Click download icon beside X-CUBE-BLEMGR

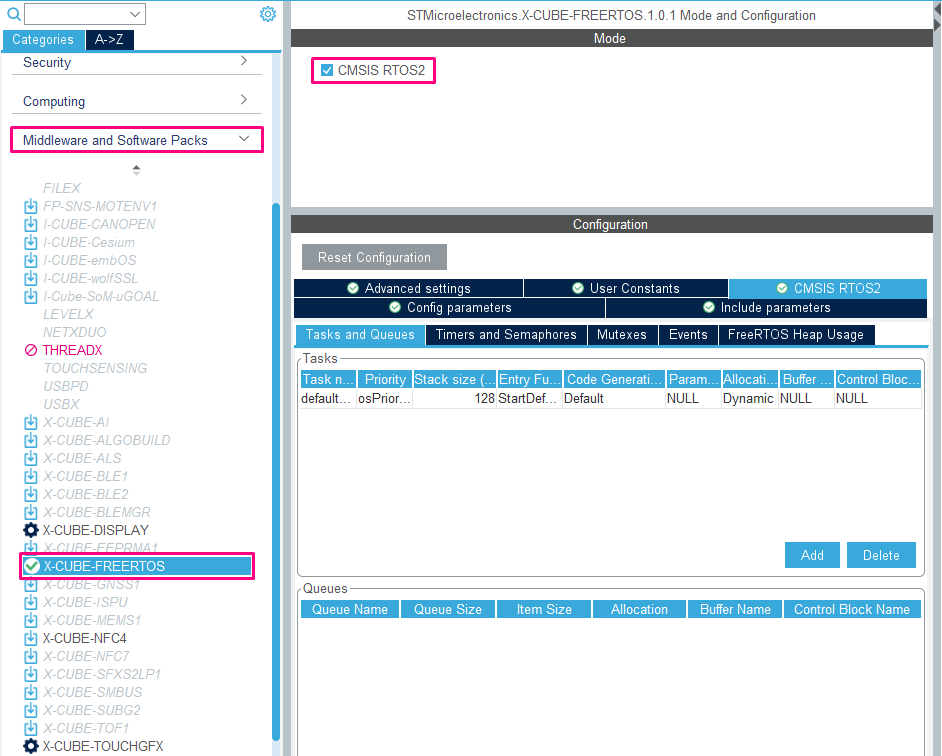click(x=31, y=513)
